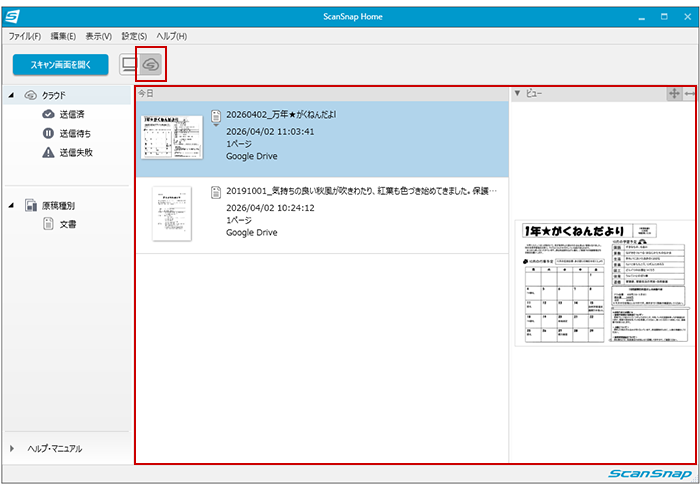
Task: Open dropdown arrow under 20260402 document icon
Action: click(216, 125)
